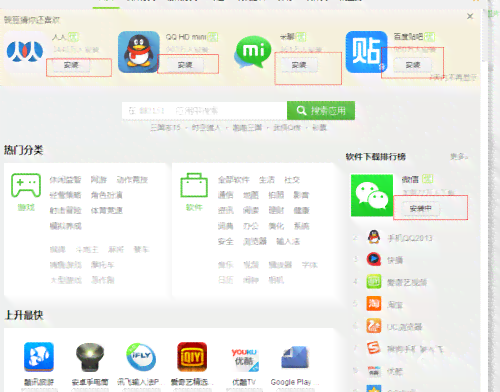Click the iQIYI 精选 red icon
Screen dimensions: 500x392
click(192, 357)
